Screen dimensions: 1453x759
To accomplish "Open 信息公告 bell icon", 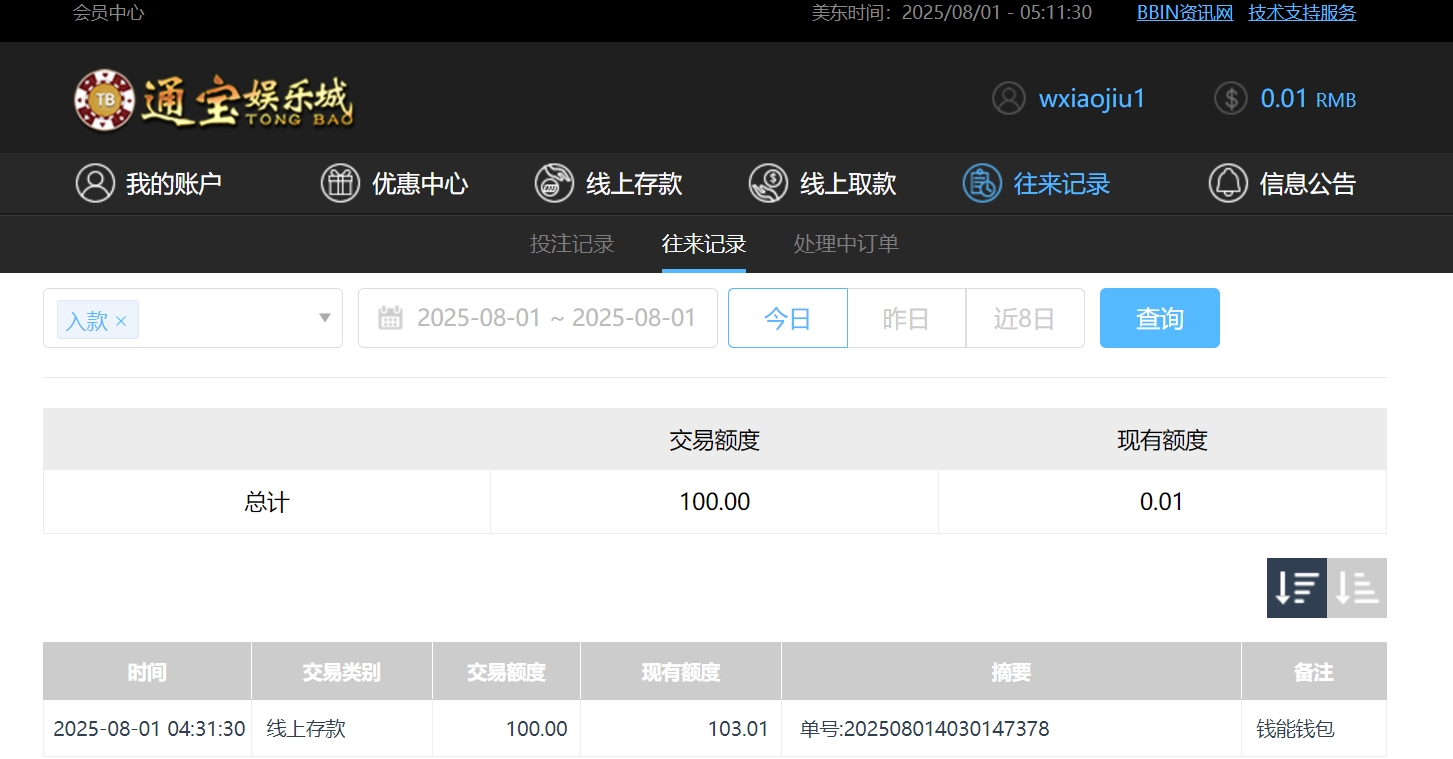I will [1228, 184].
